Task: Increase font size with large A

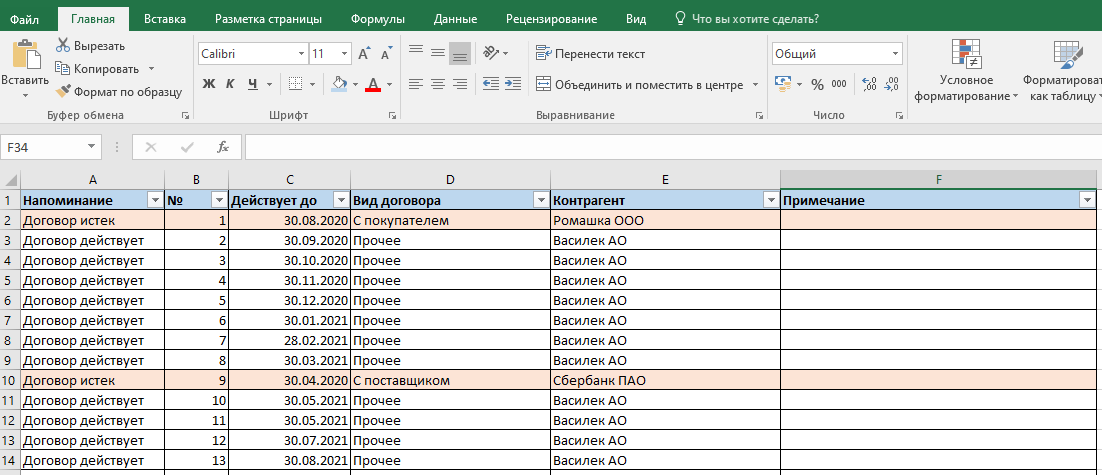Action: coord(363,53)
